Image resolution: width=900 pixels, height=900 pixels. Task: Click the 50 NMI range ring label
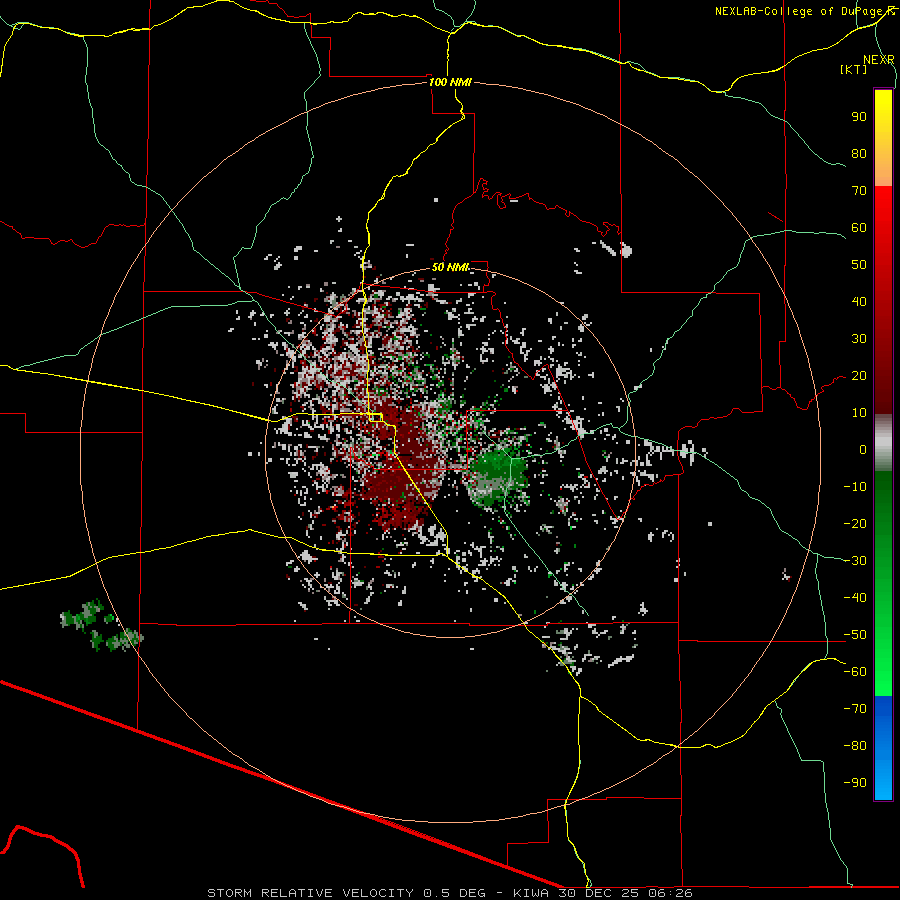[x=450, y=267]
